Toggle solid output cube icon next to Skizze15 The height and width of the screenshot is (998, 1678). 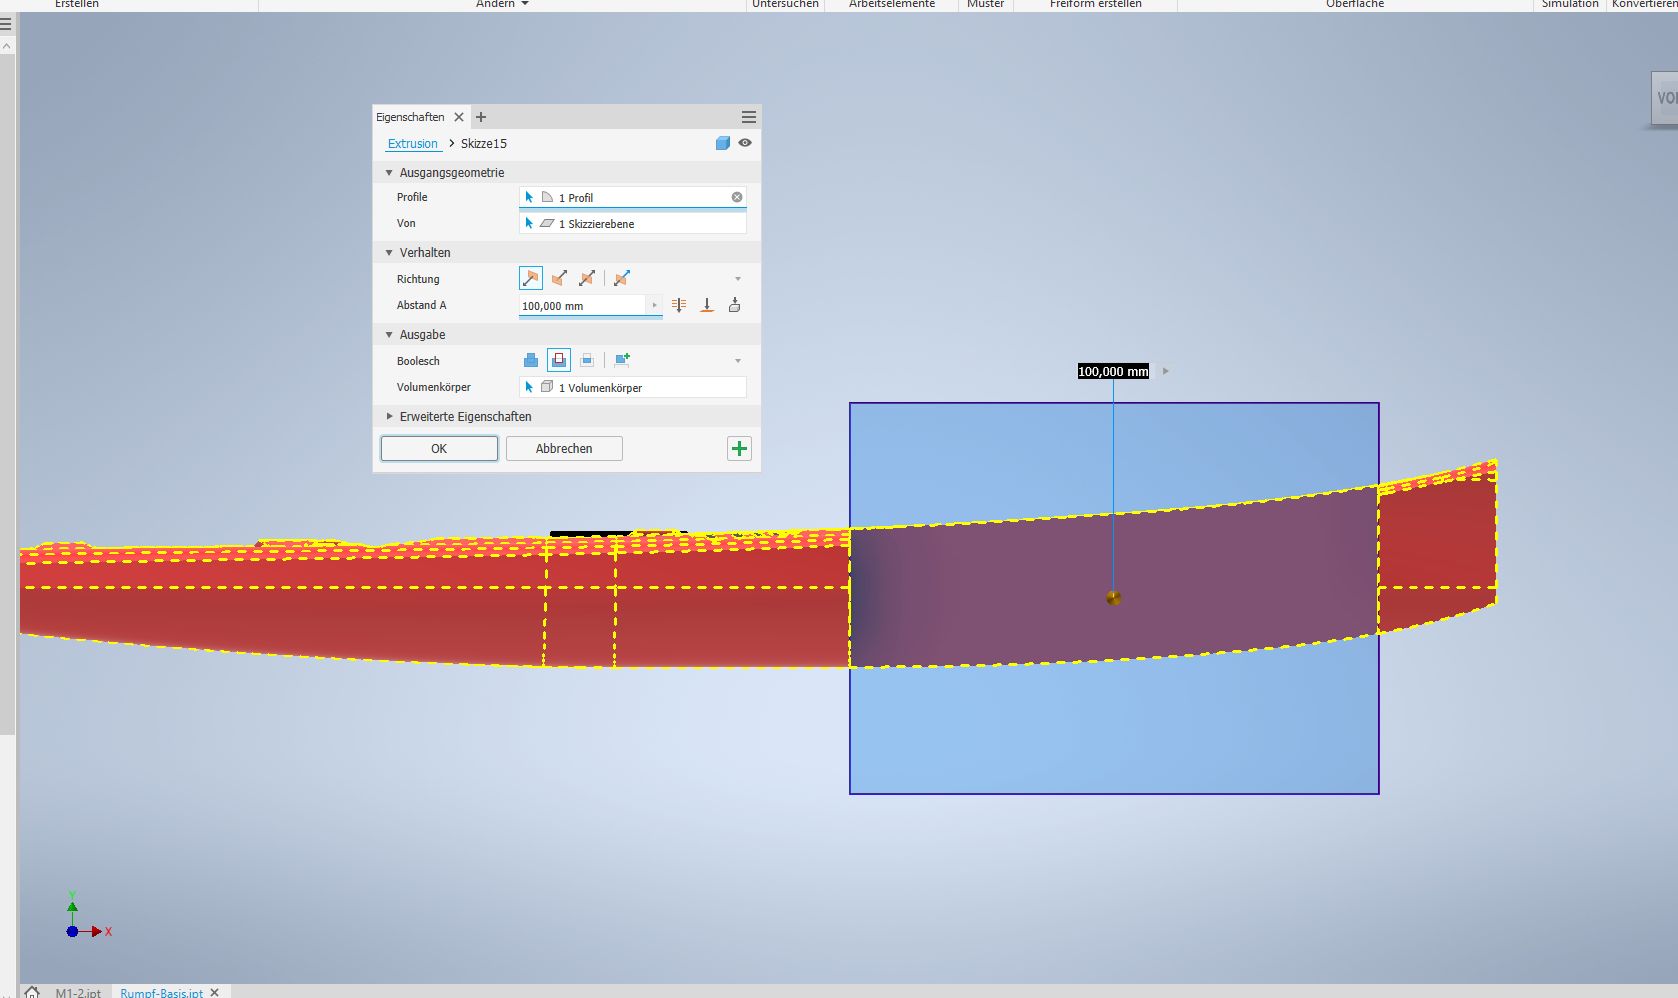[723, 143]
